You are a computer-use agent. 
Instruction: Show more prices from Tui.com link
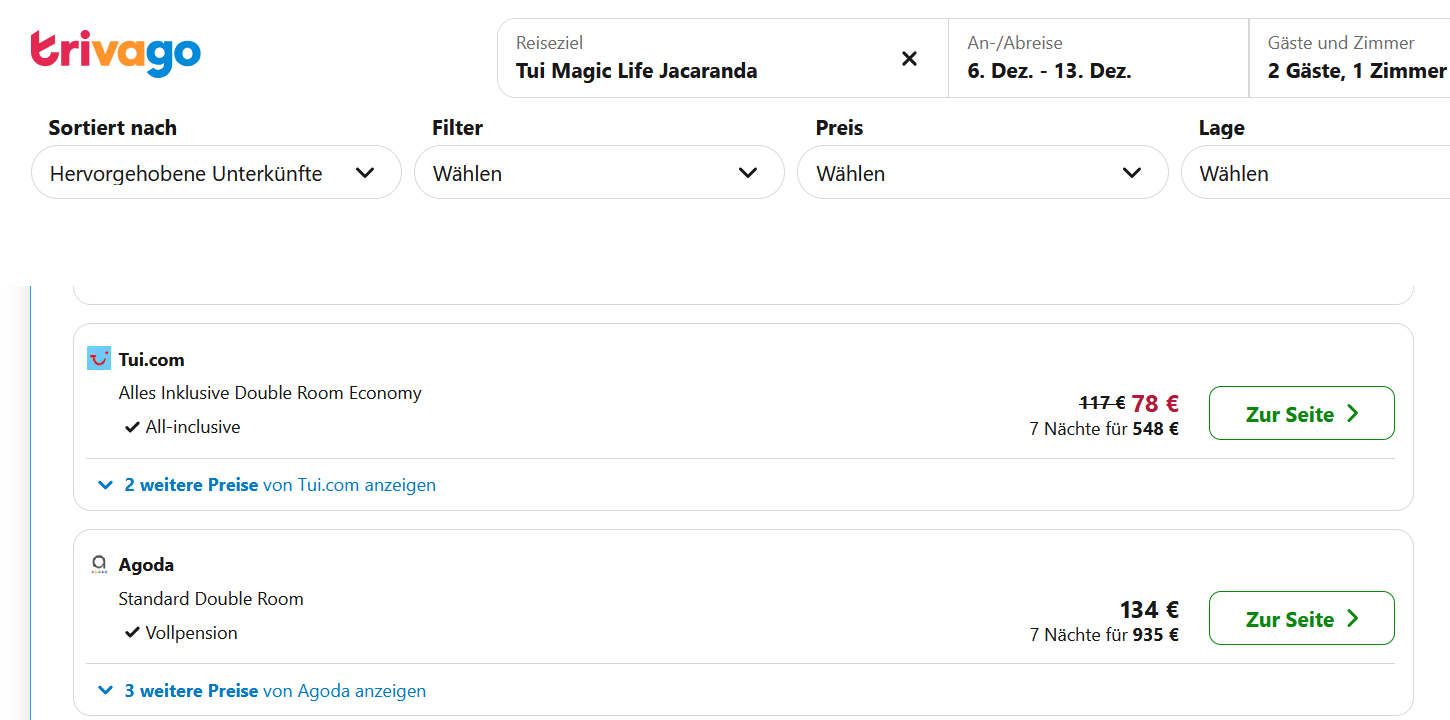coord(280,485)
